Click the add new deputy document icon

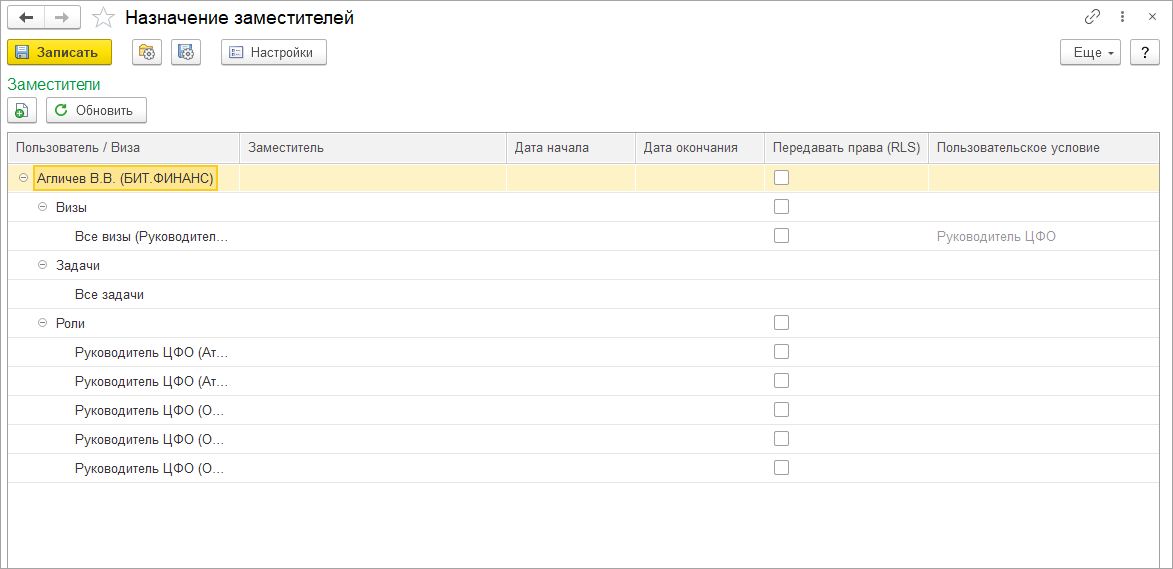click(x=22, y=111)
